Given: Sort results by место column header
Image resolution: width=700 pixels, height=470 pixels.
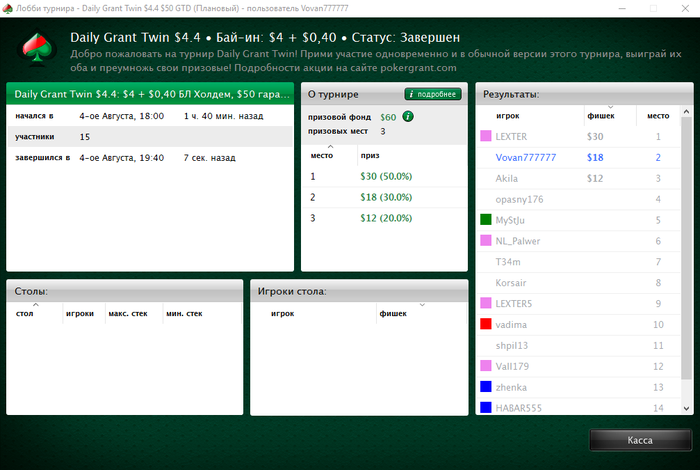Looking at the screenshot, I should tap(658, 116).
